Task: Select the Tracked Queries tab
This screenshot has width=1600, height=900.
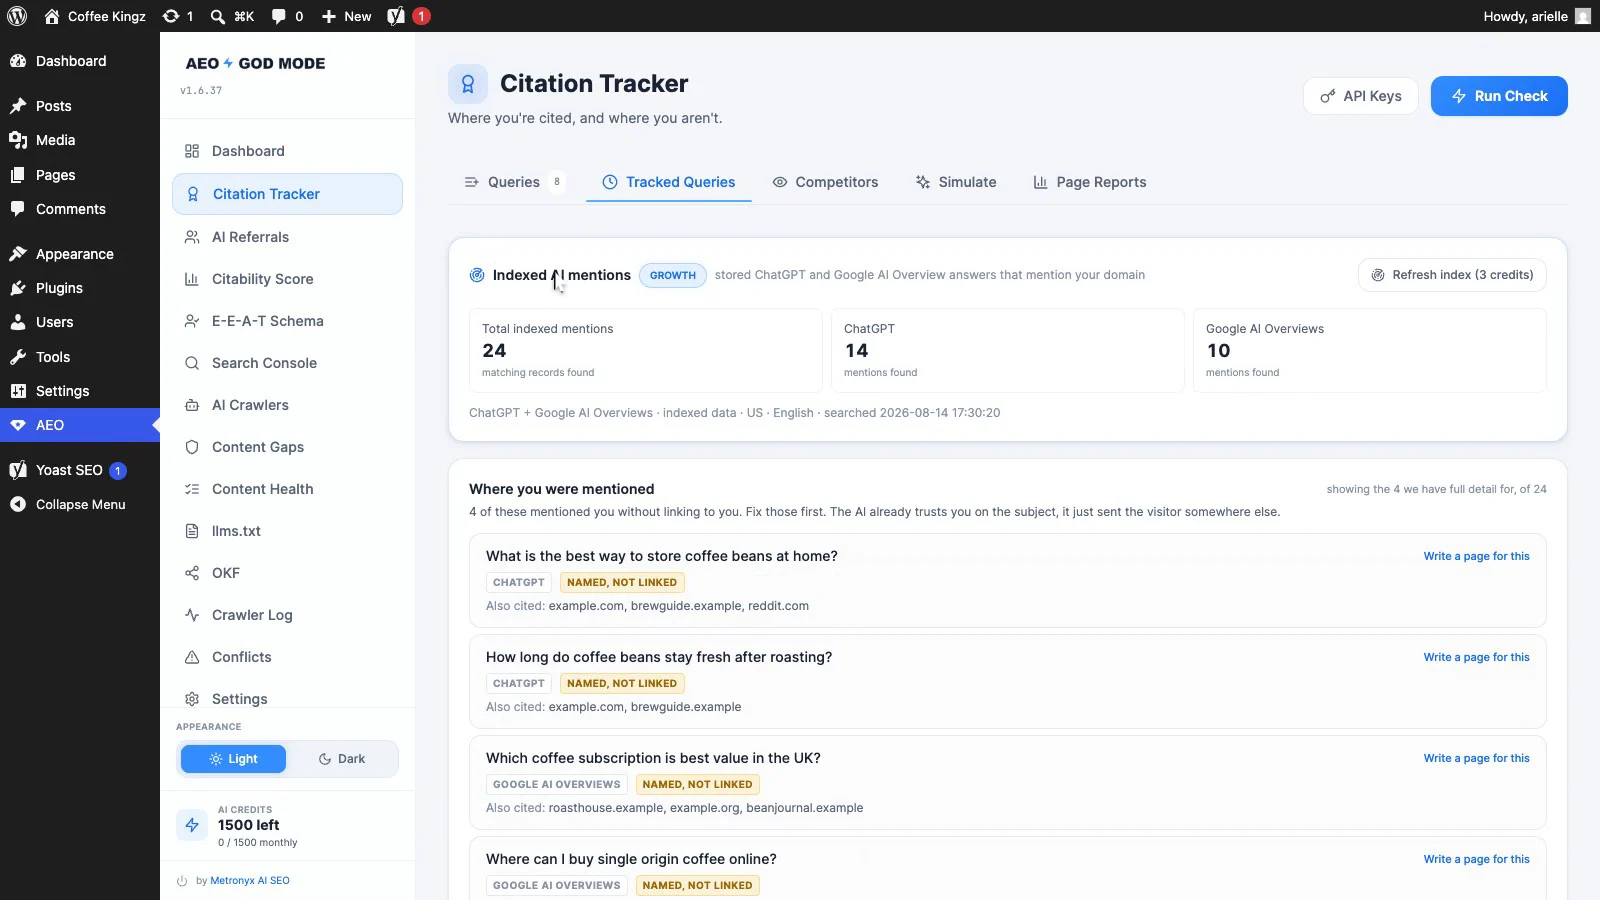Action: click(668, 182)
